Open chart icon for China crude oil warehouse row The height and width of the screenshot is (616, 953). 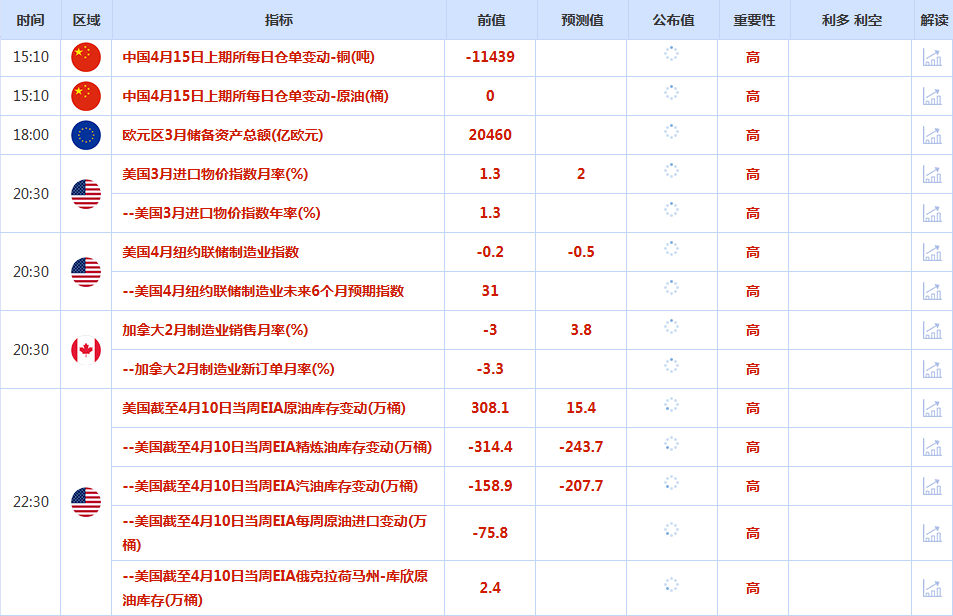coord(932,97)
